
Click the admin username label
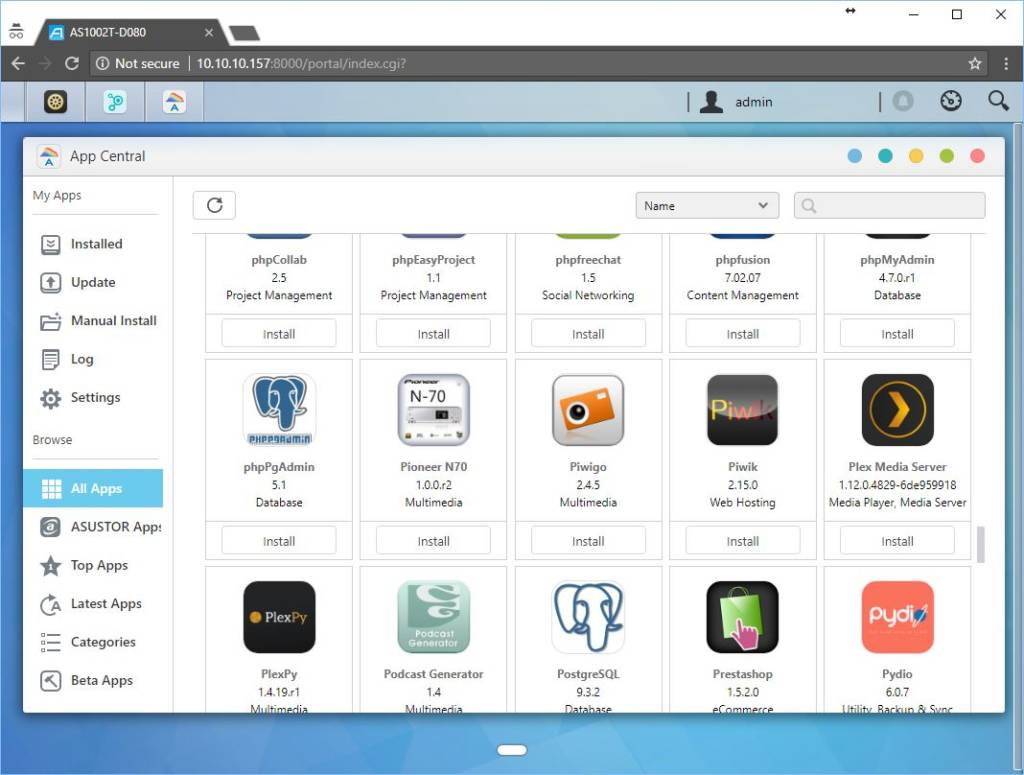click(x=754, y=102)
